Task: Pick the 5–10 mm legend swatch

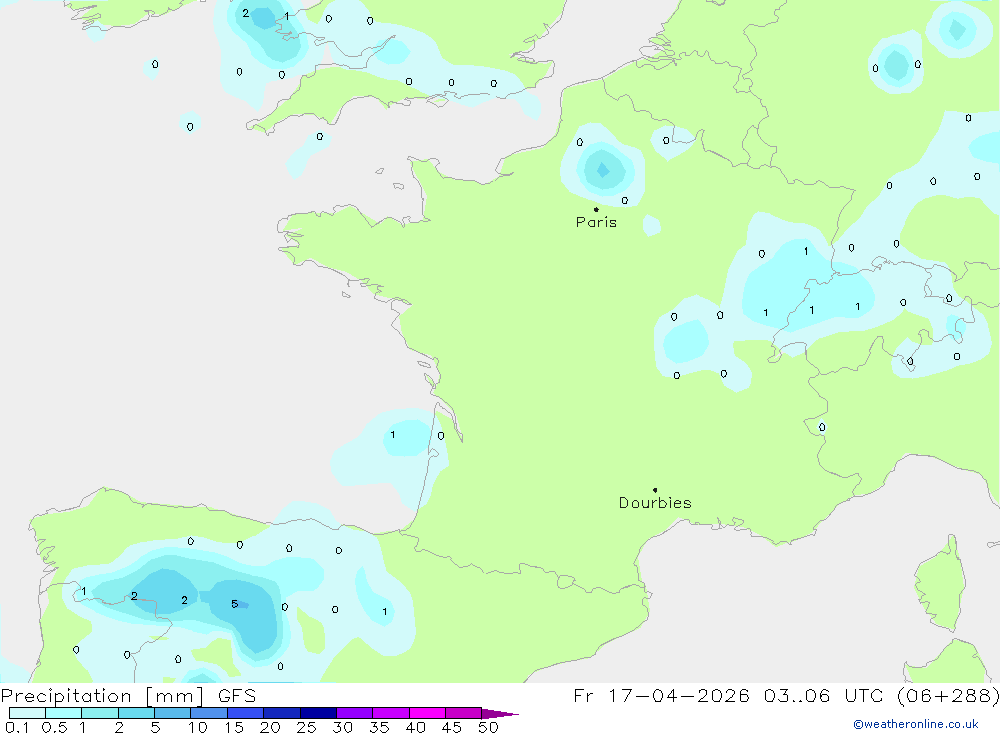Action: tap(173, 713)
